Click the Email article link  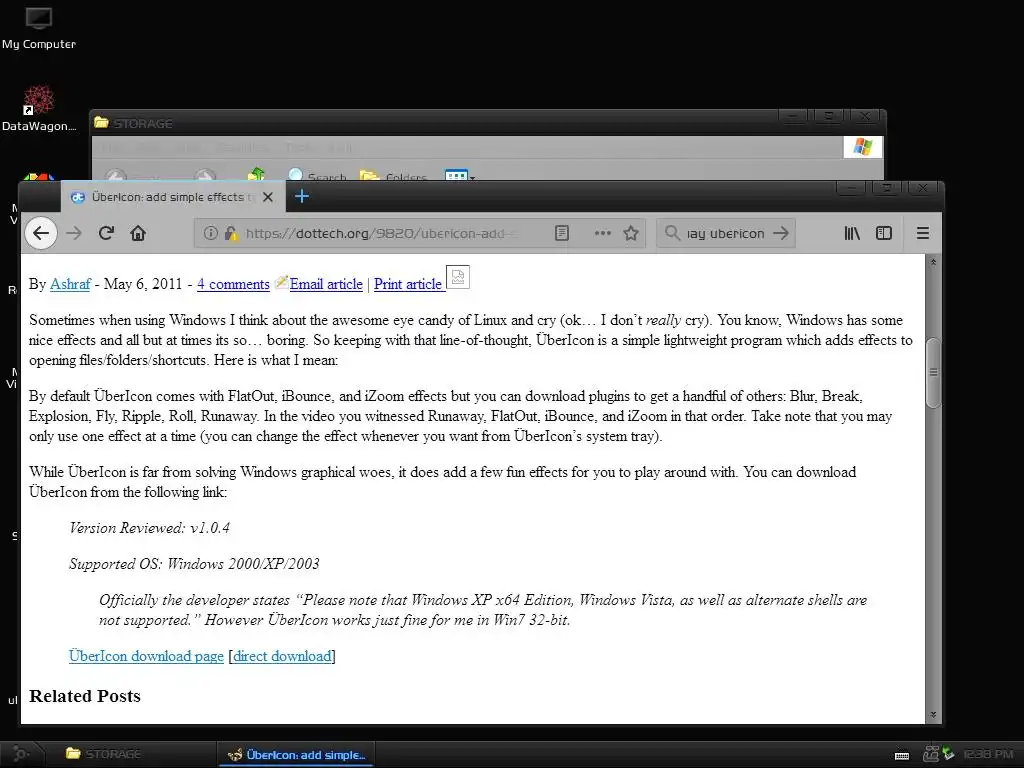(x=326, y=284)
